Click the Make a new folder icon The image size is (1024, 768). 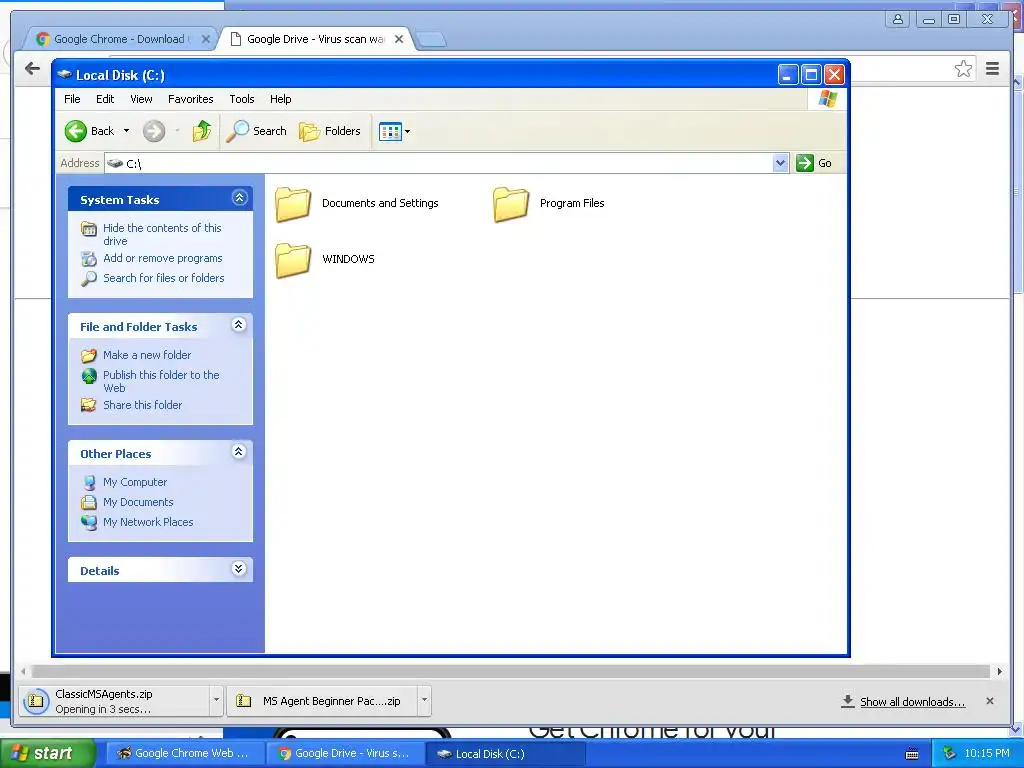[x=89, y=356]
